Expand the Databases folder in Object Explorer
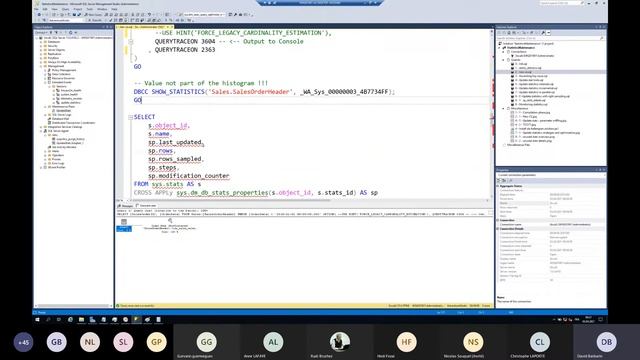The image size is (640, 360). (x=41, y=42)
